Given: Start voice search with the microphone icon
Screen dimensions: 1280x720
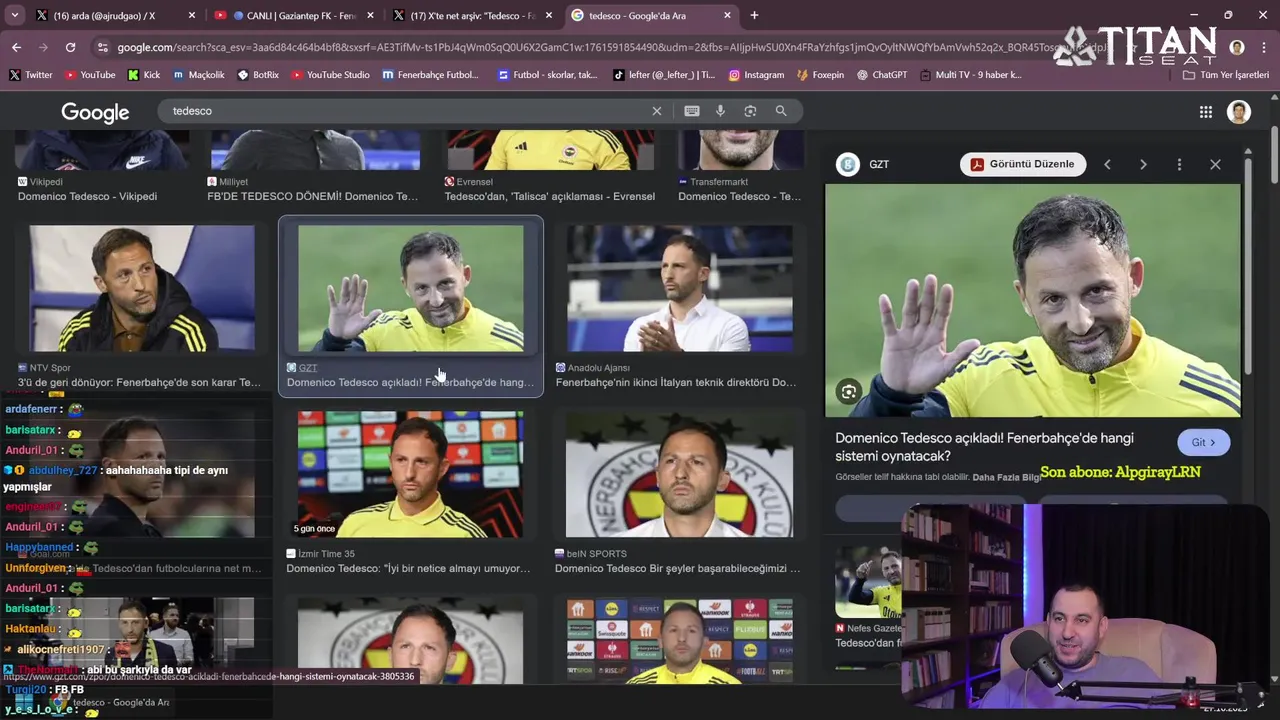Looking at the screenshot, I should [x=720, y=111].
